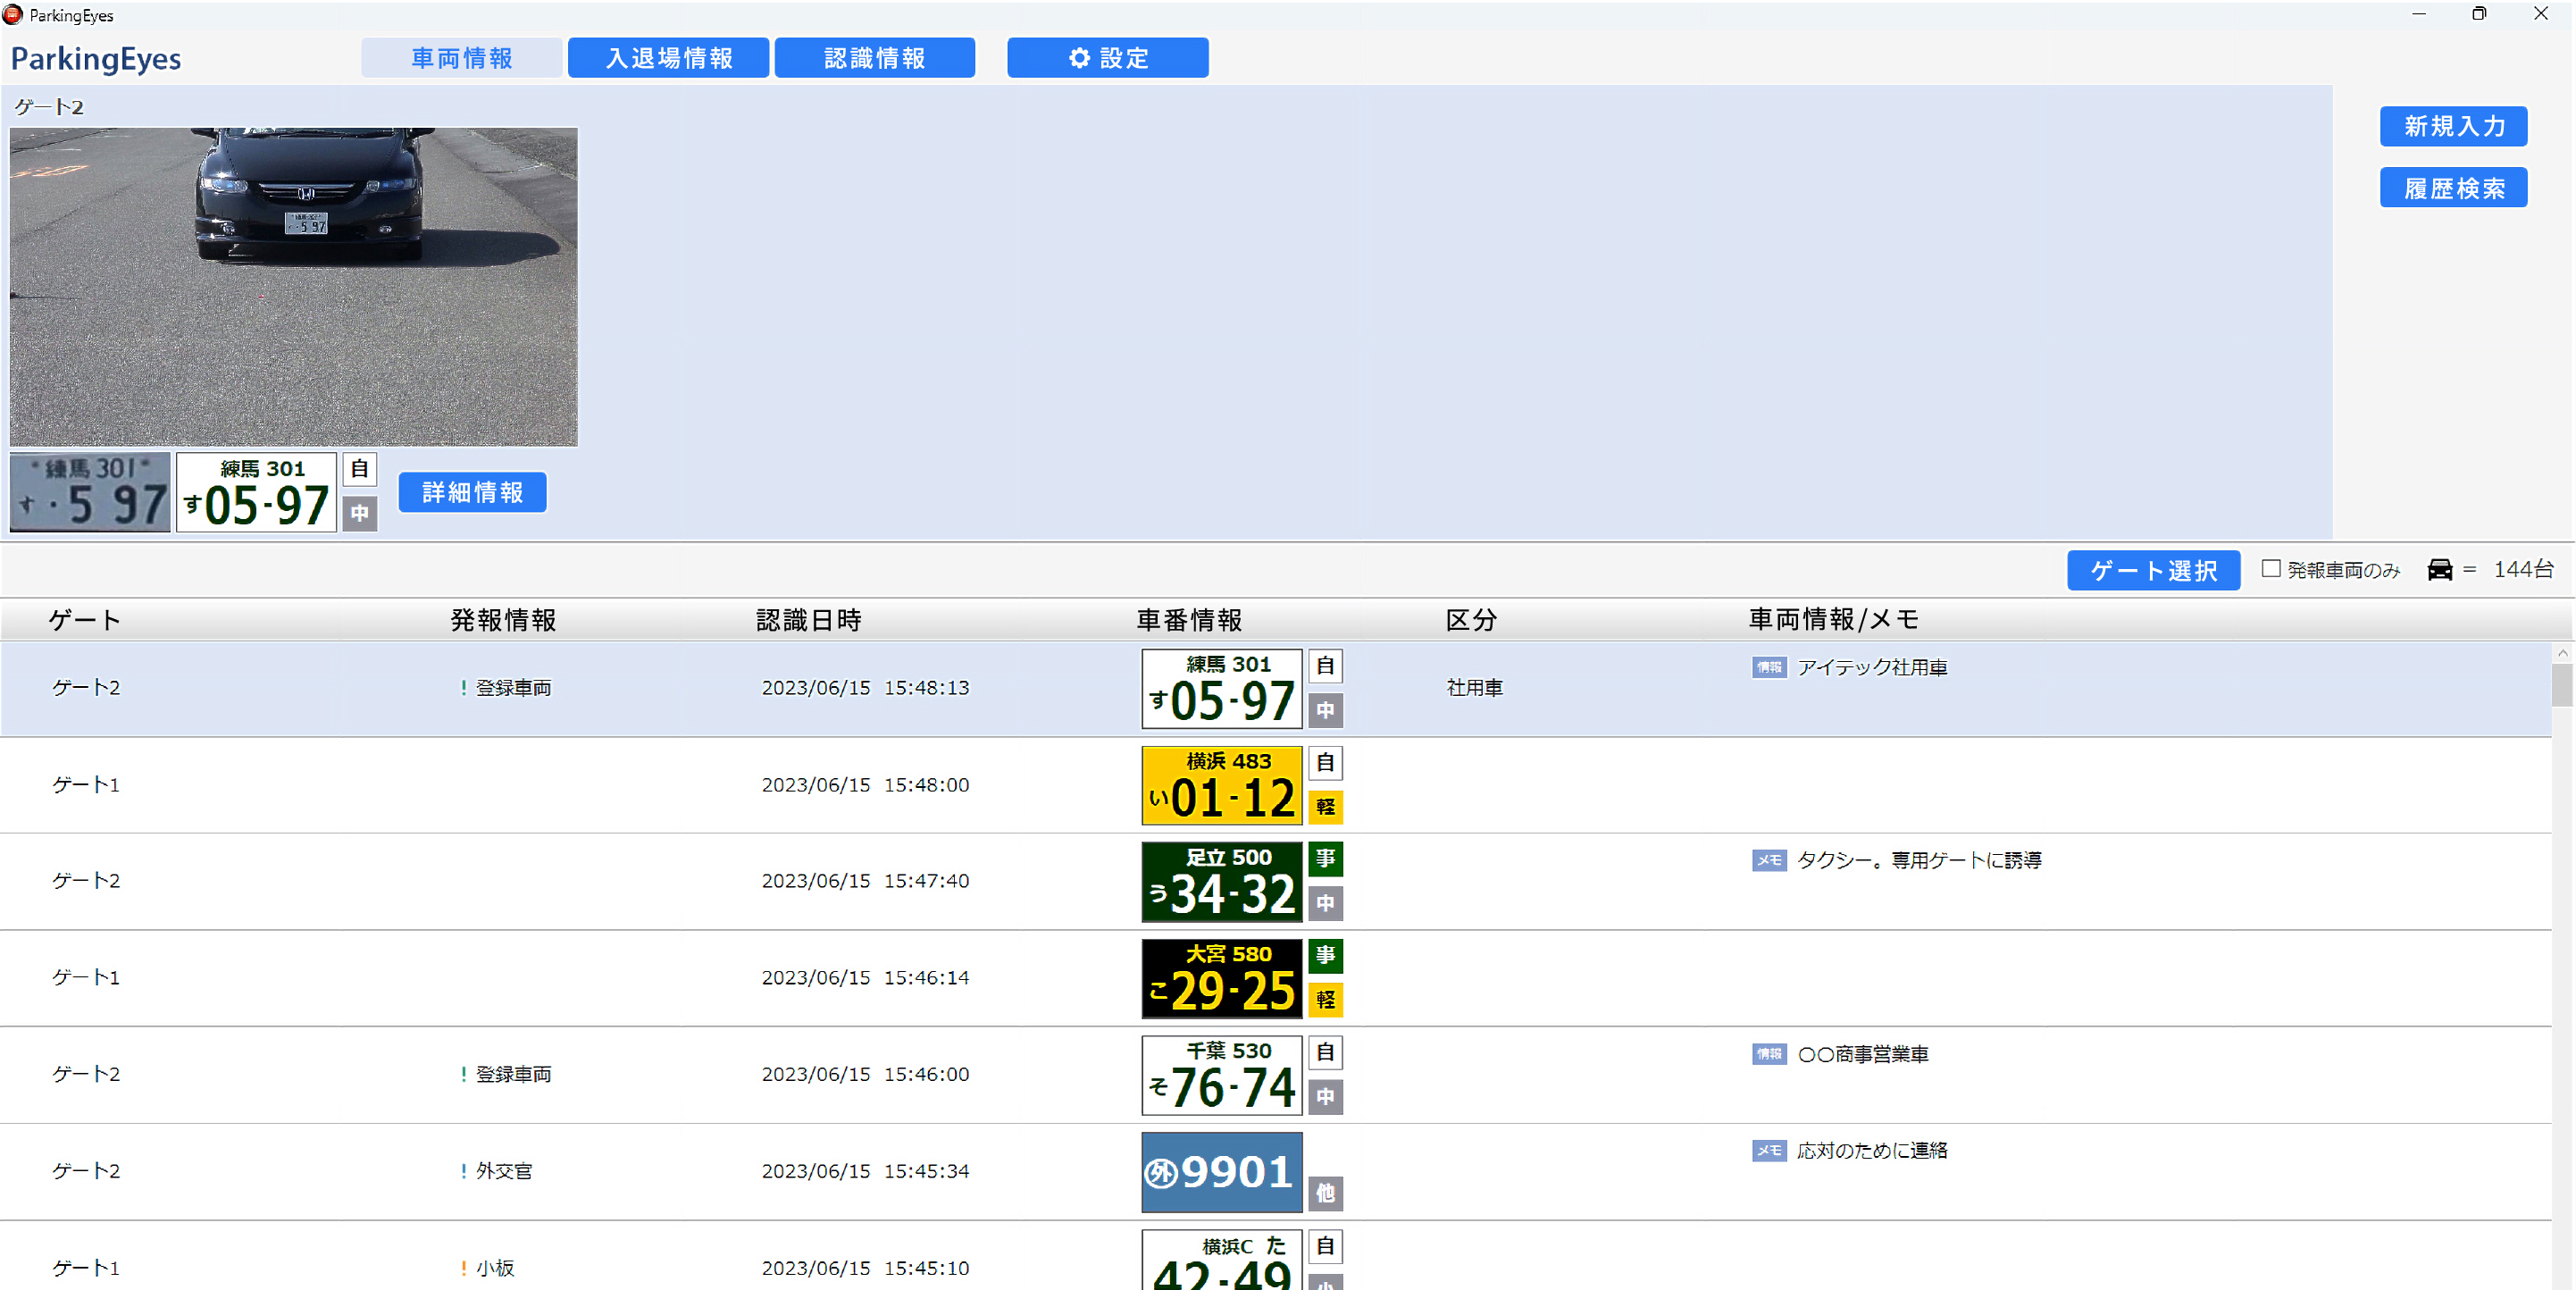
Task: Click the 事 tag on the 足立 500 row
Action: 1325,859
